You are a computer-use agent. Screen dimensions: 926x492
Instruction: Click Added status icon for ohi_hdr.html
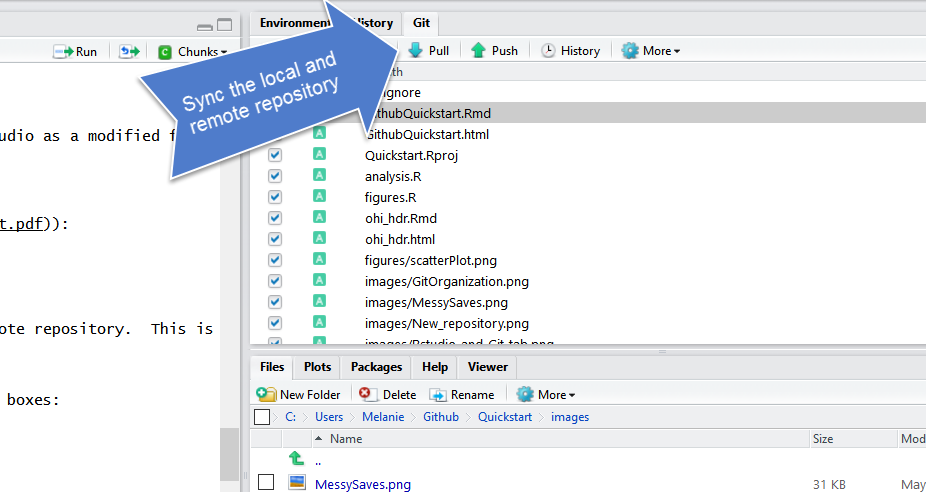319,239
